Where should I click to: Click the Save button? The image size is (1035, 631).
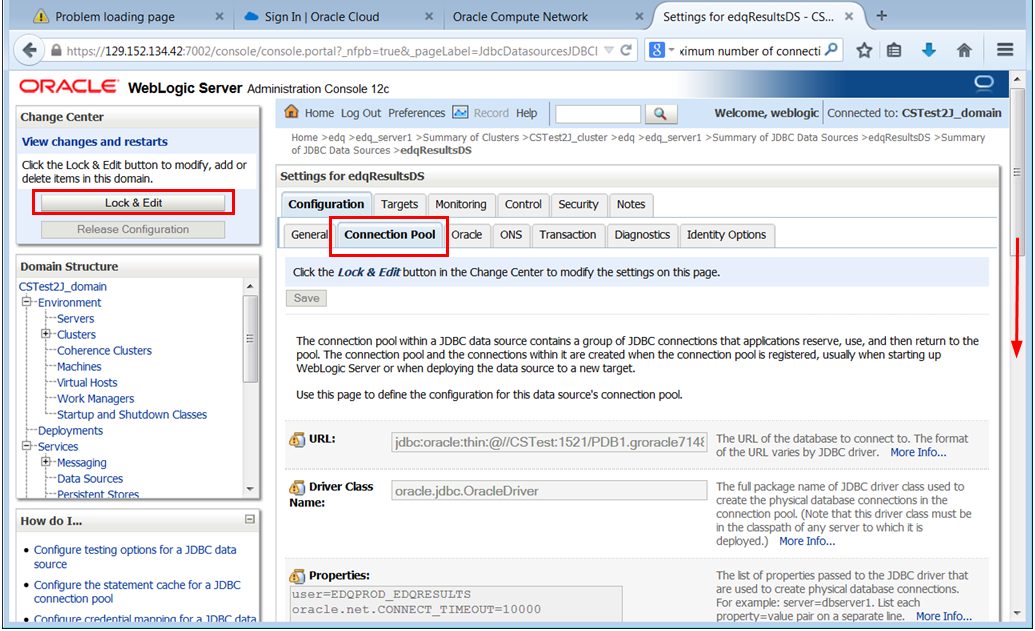point(306,298)
